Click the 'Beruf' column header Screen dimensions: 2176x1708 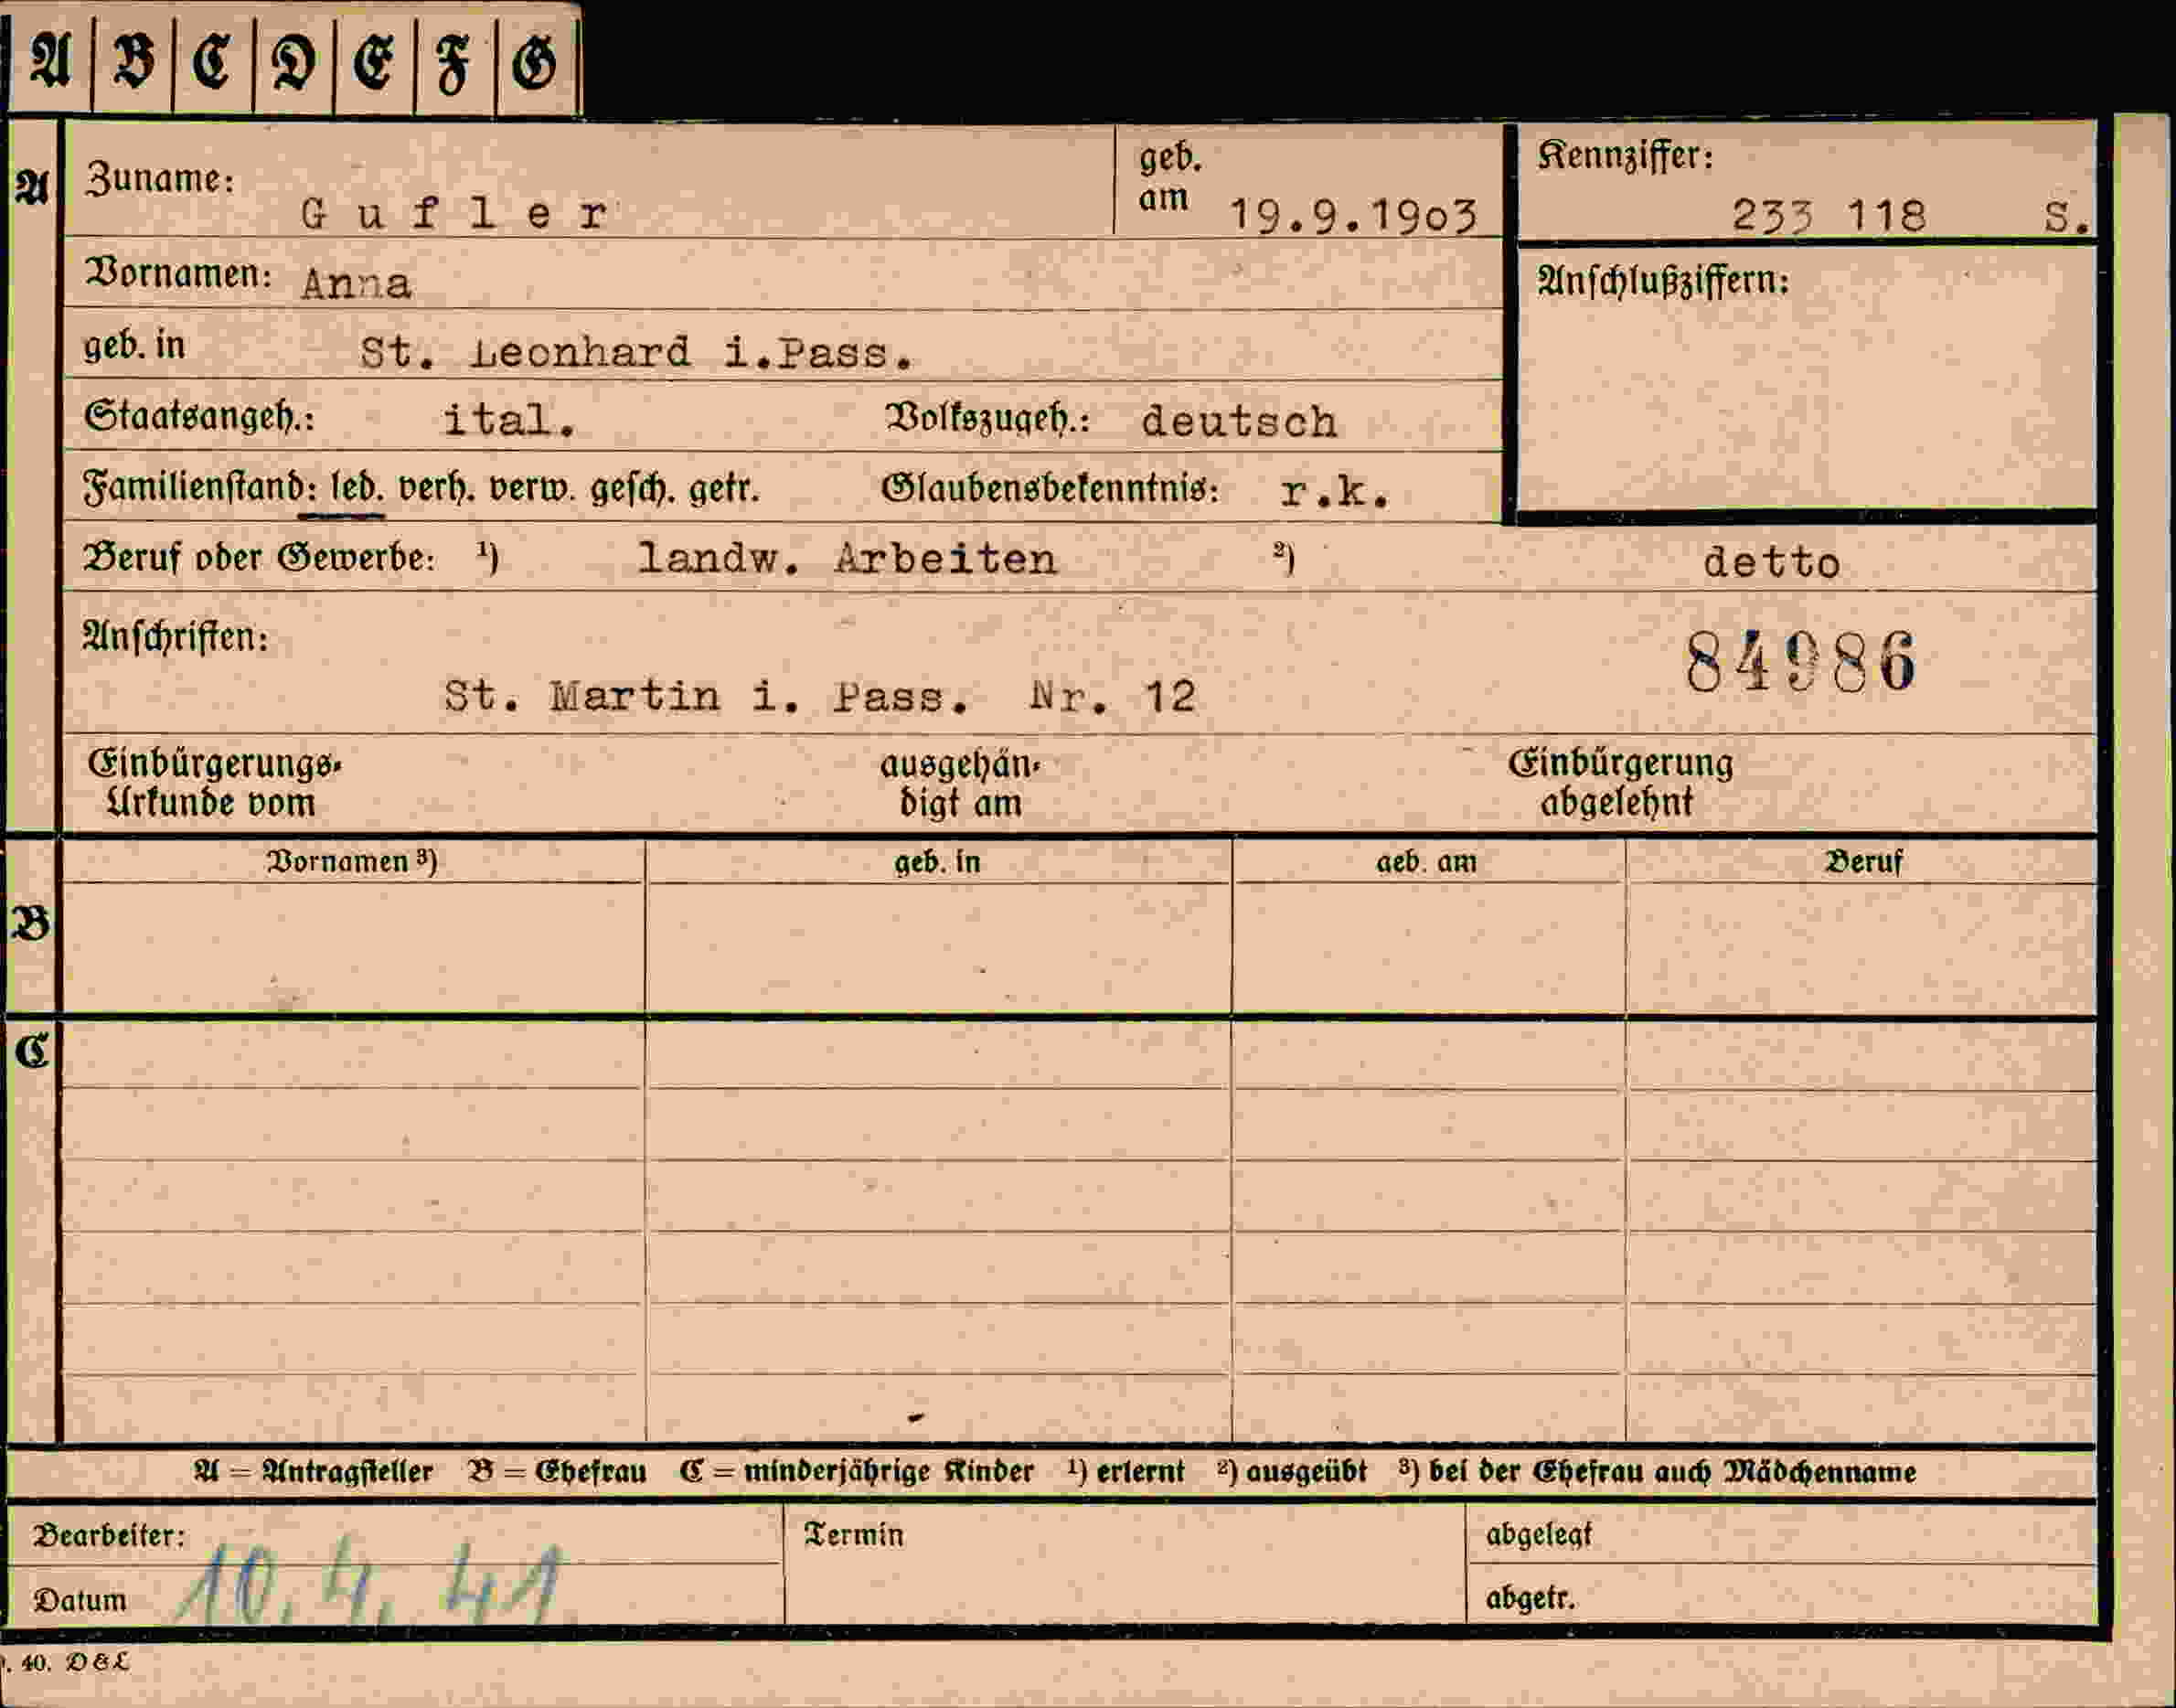pos(1863,862)
